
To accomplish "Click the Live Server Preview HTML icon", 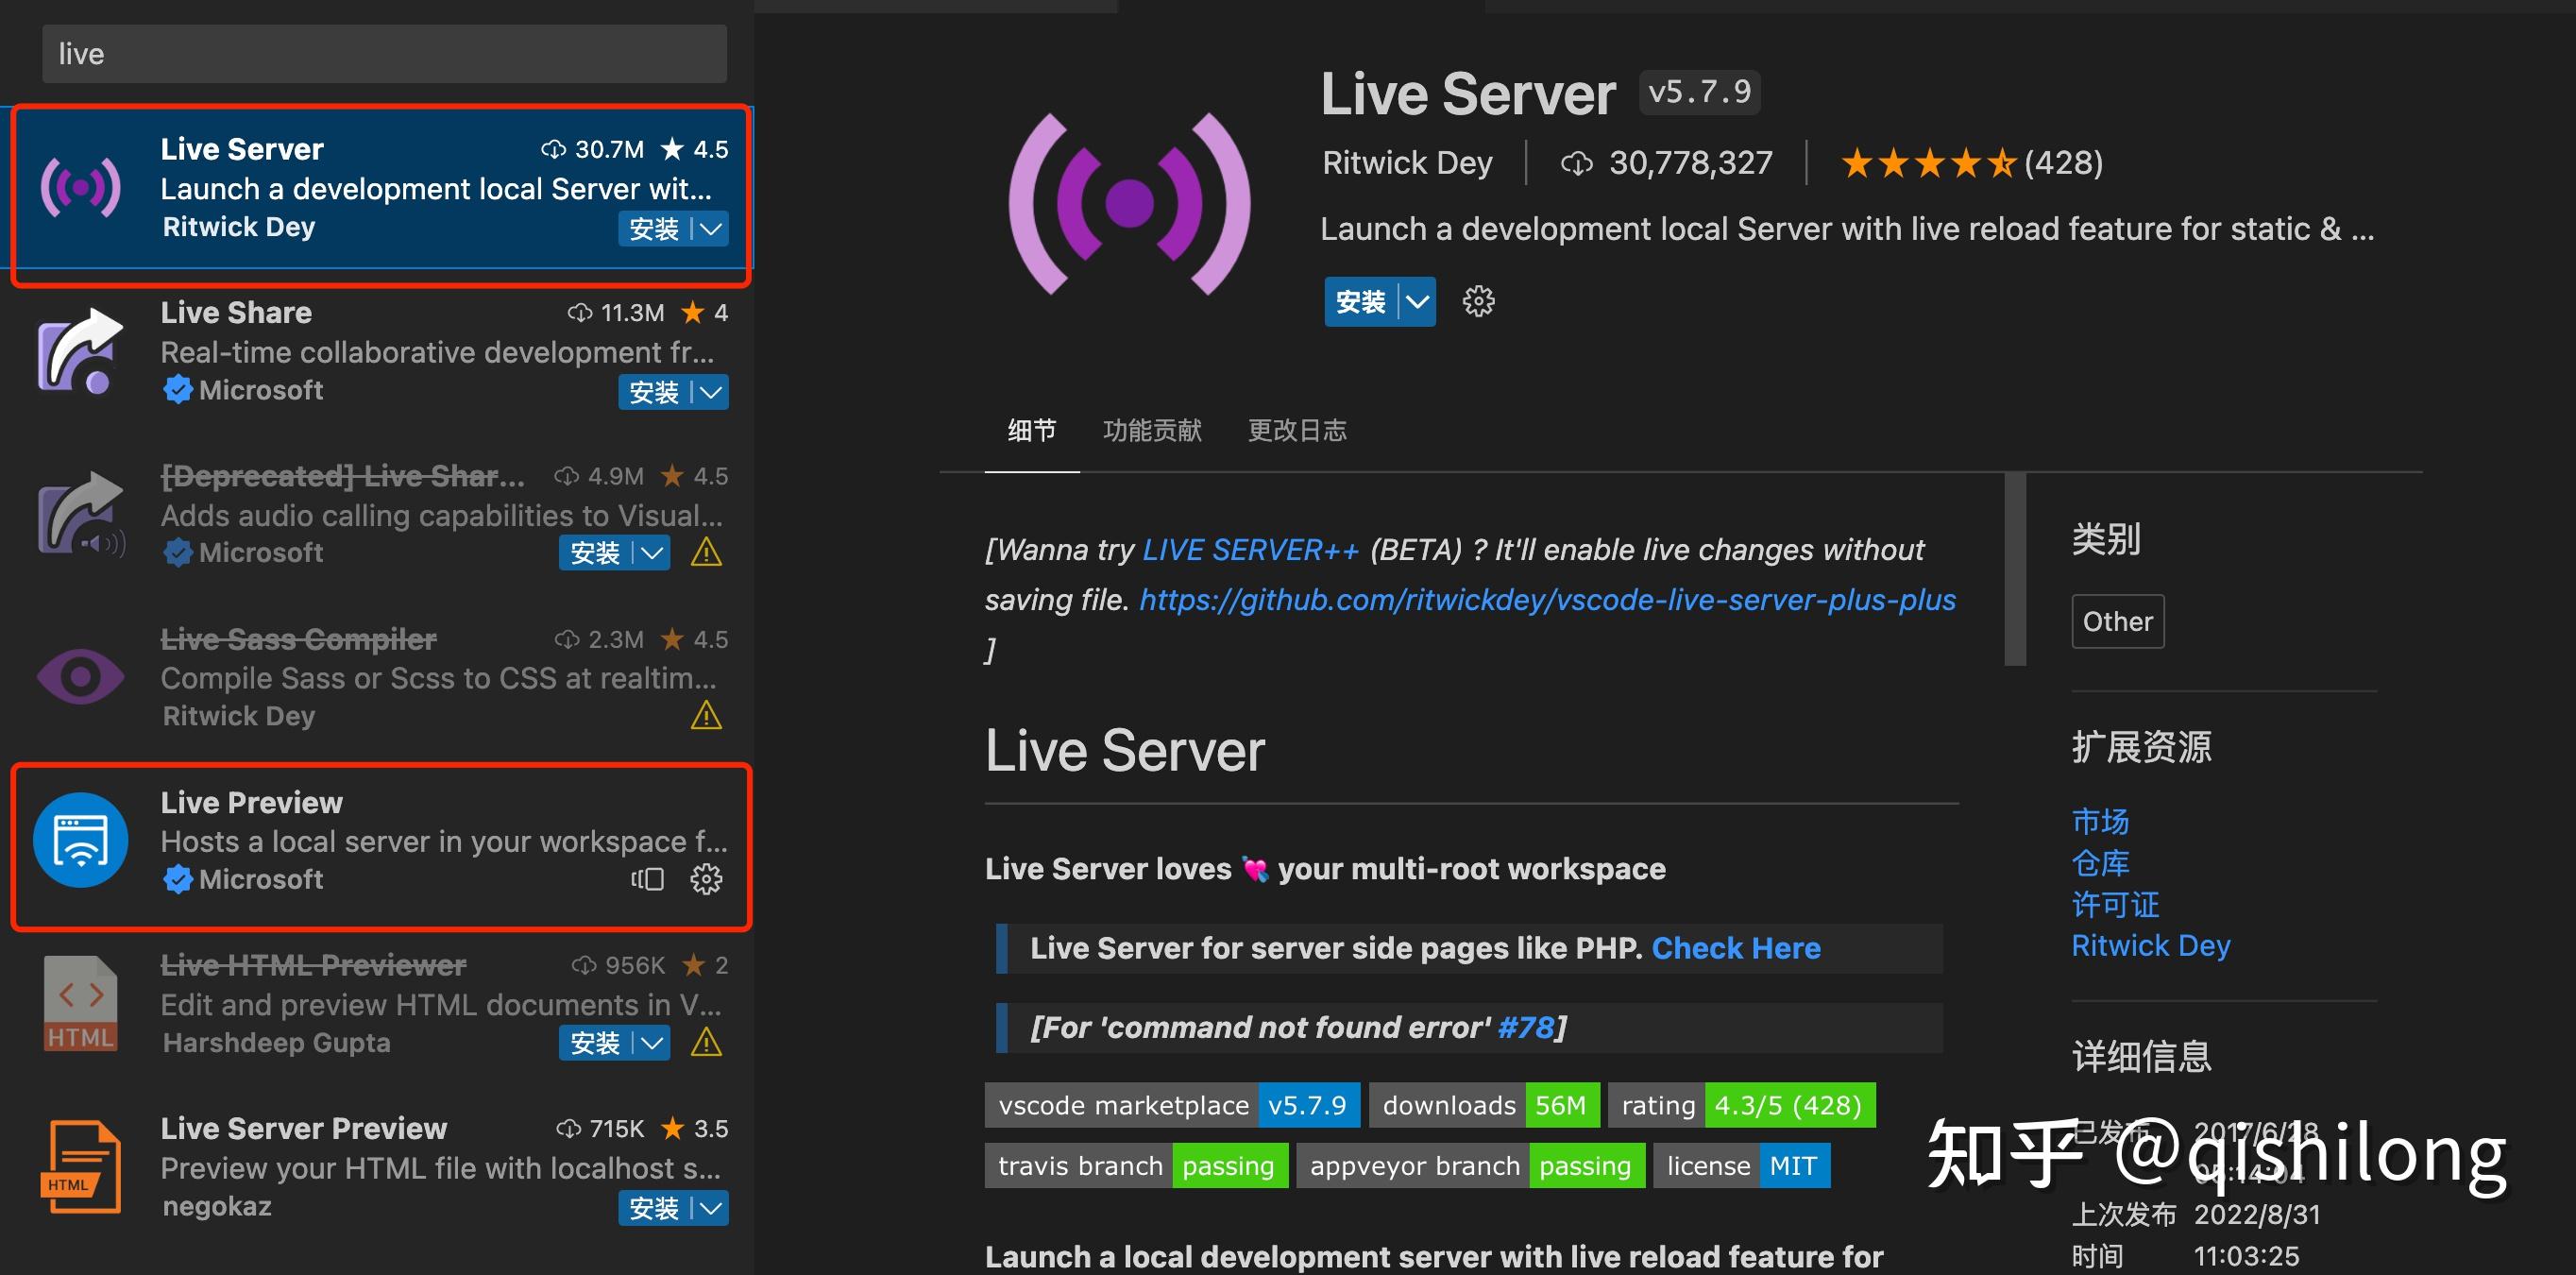I will pyautogui.click(x=80, y=1165).
